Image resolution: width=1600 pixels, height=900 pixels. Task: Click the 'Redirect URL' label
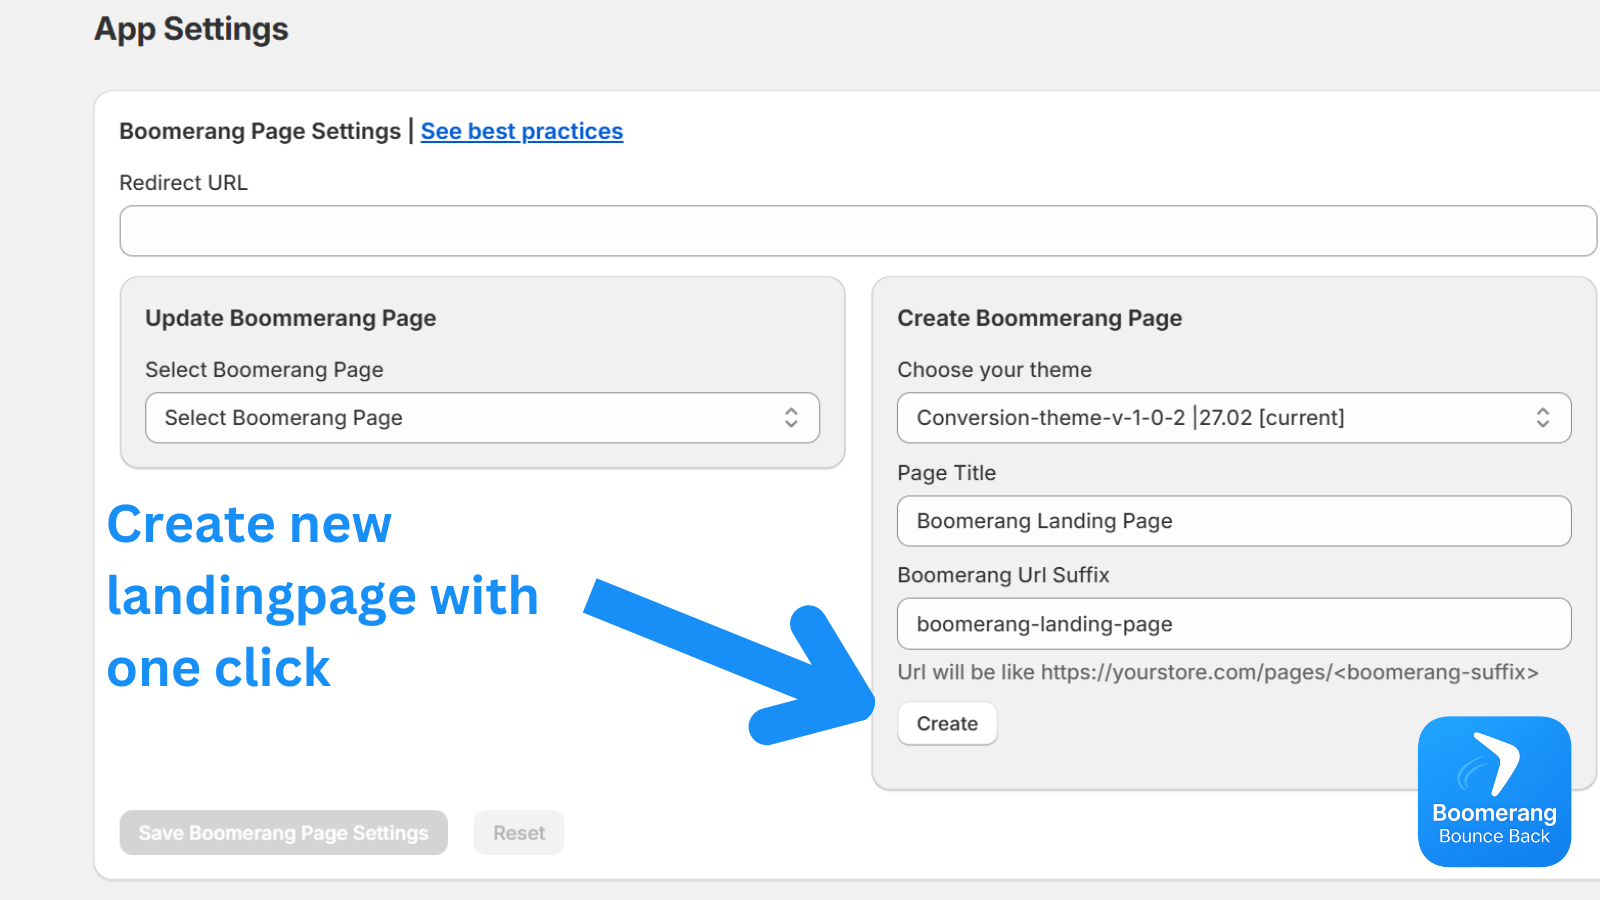(184, 183)
